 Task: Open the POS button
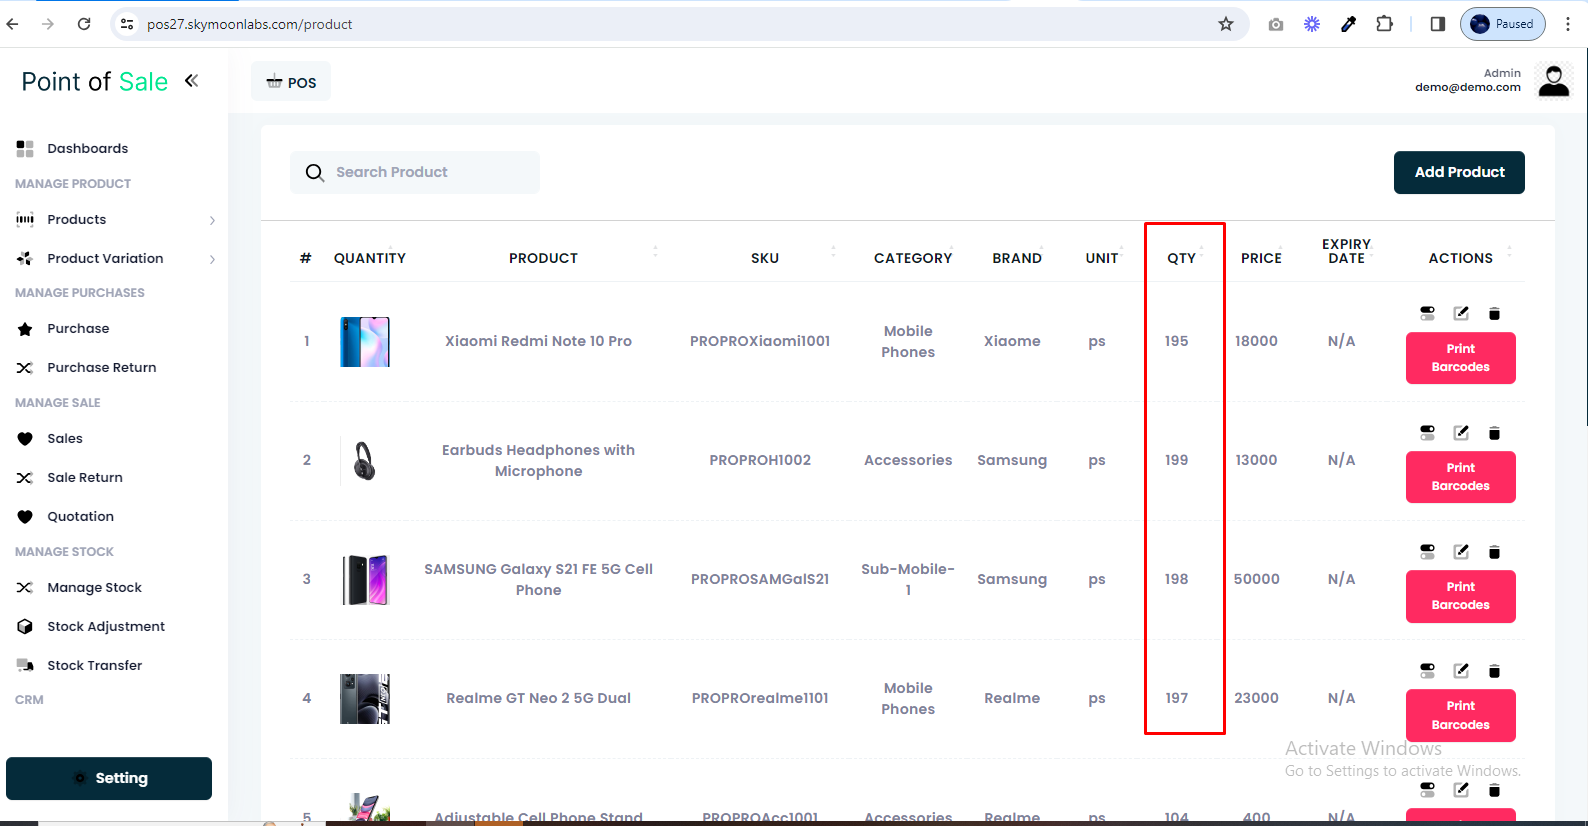tap(291, 82)
